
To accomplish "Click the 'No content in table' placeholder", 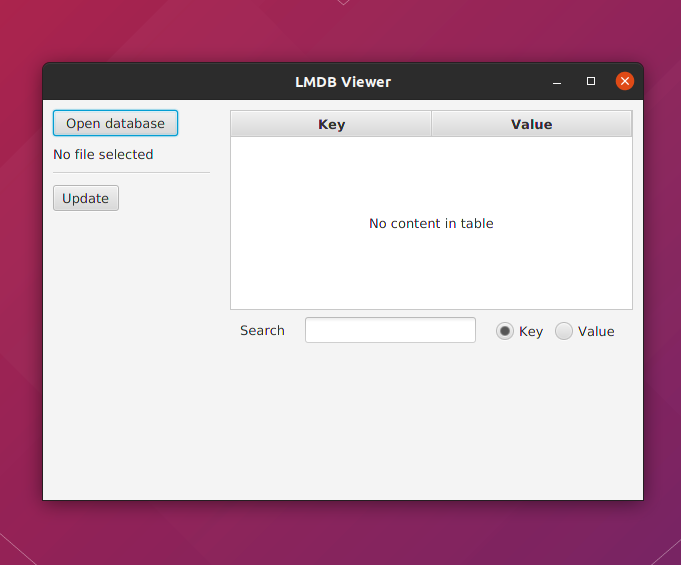I will tap(431, 223).
